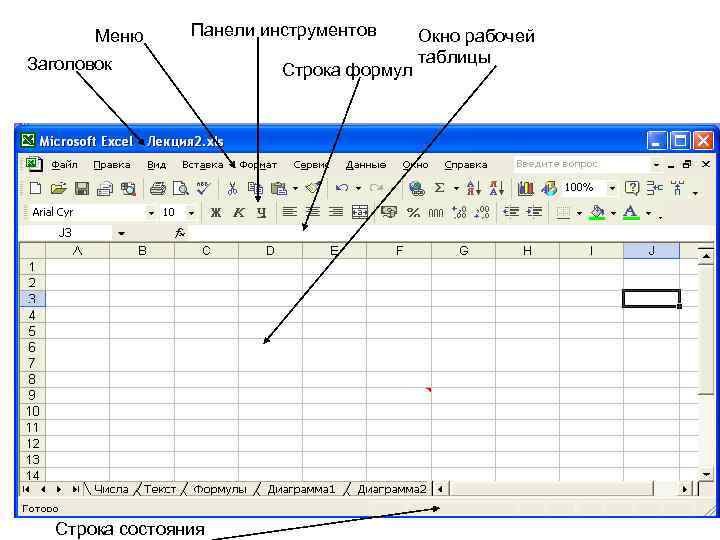Open the Файл menu
Screen dimensions: 720x540
pos(64,164)
